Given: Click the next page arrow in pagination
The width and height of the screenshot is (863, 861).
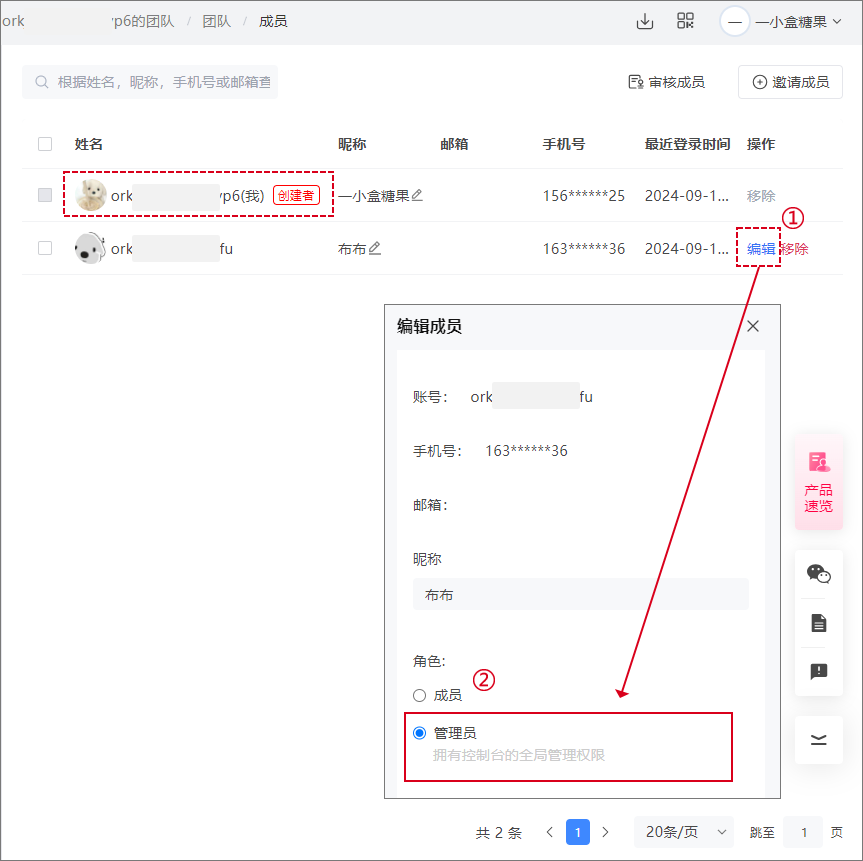Looking at the screenshot, I should [605, 831].
